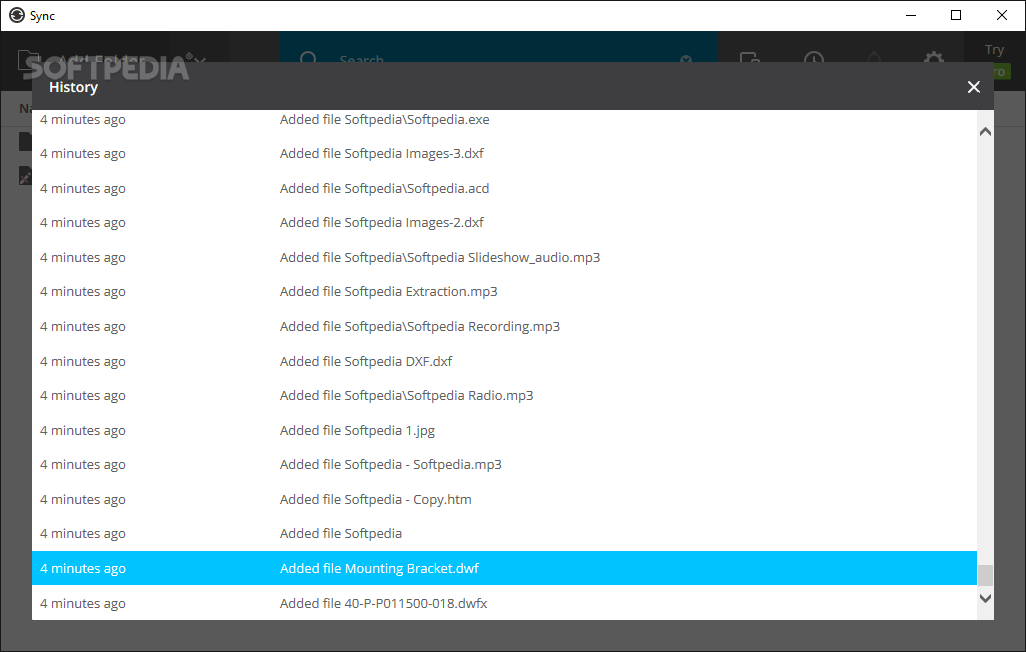Image resolution: width=1026 pixels, height=652 pixels.
Task: Select row 'Added file Softpedia Extraction.mp3'
Action: coord(504,292)
